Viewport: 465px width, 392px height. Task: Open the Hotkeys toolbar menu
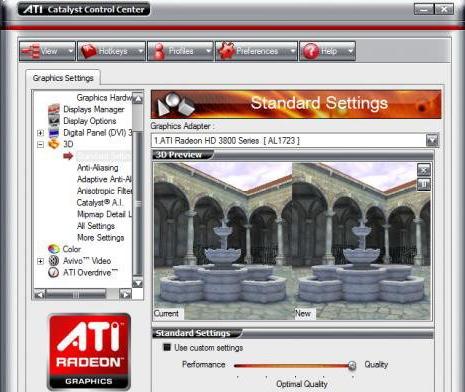point(111,51)
